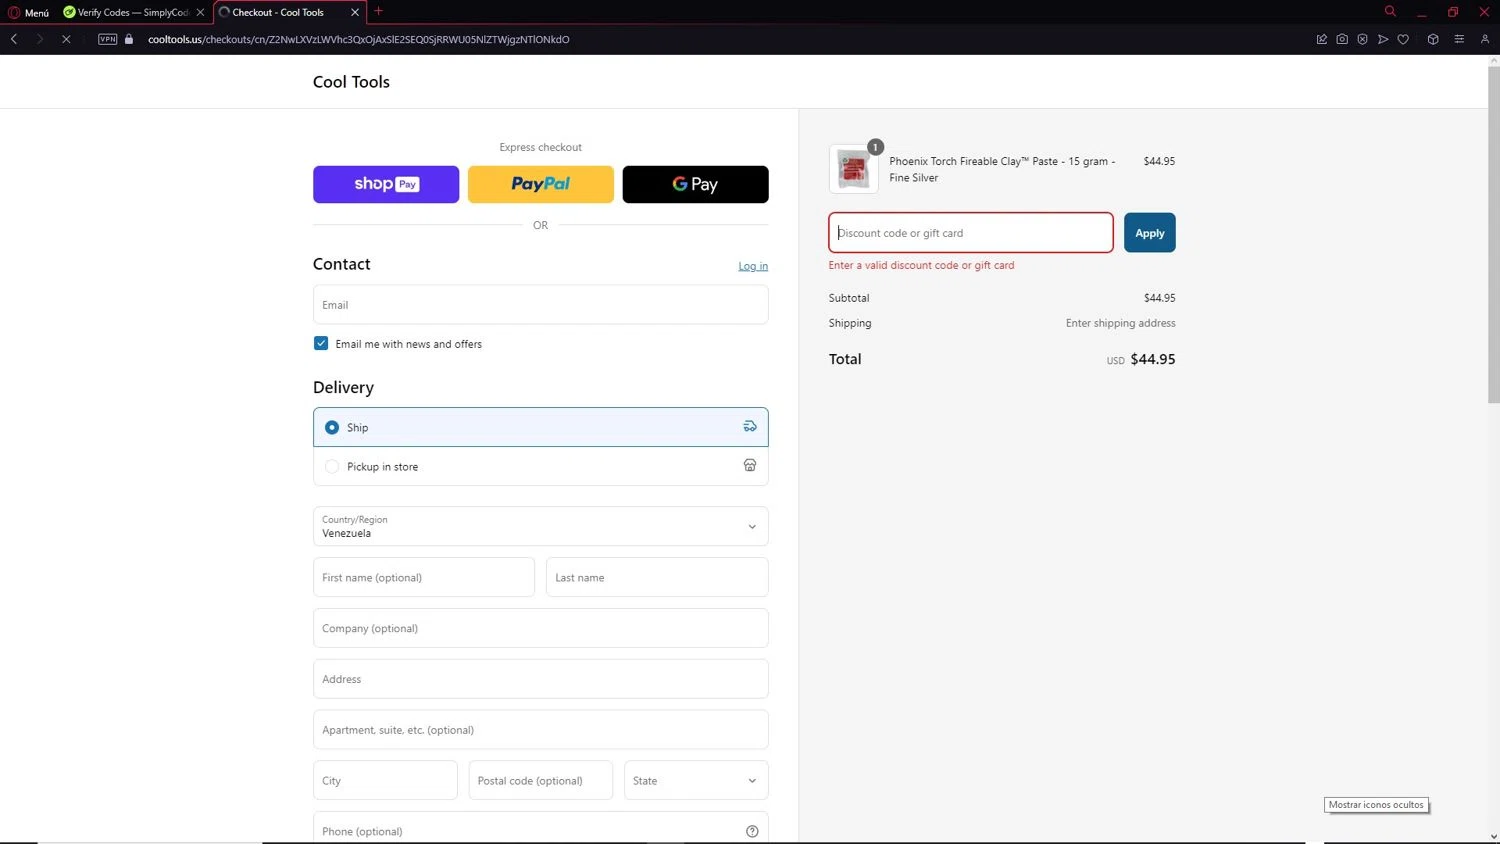Toggle the VPN badge
The image size is (1500, 844).
[108, 39]
